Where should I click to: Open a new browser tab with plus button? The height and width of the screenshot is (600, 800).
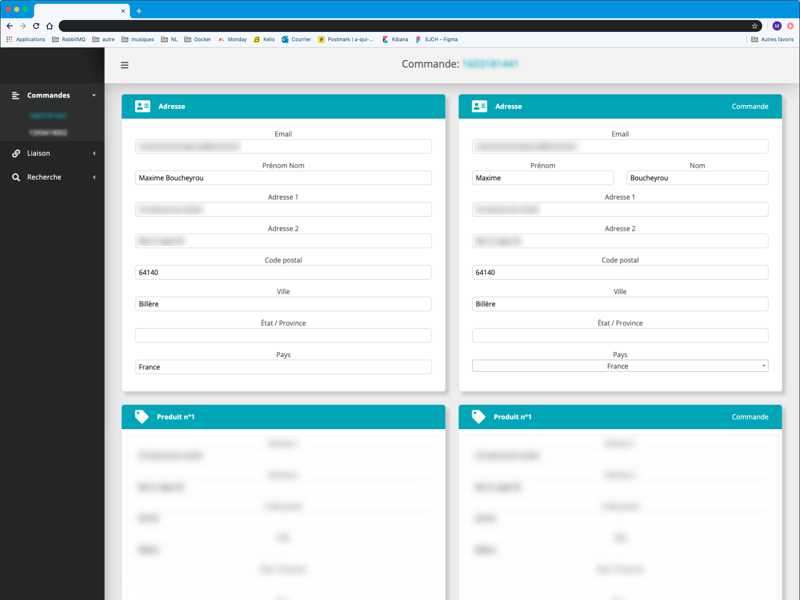pos(139,11)
